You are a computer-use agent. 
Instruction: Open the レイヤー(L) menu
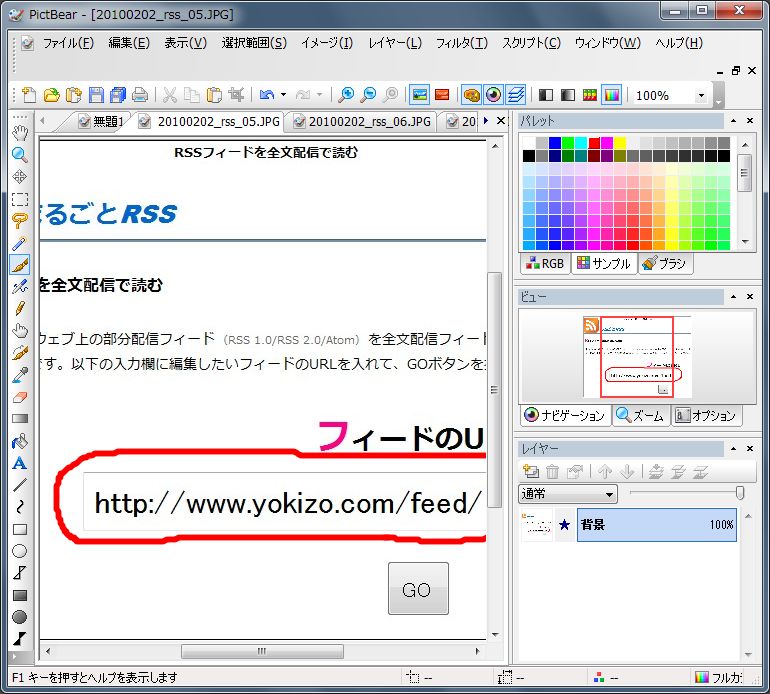pyautogui.click(x=395, y=43)
